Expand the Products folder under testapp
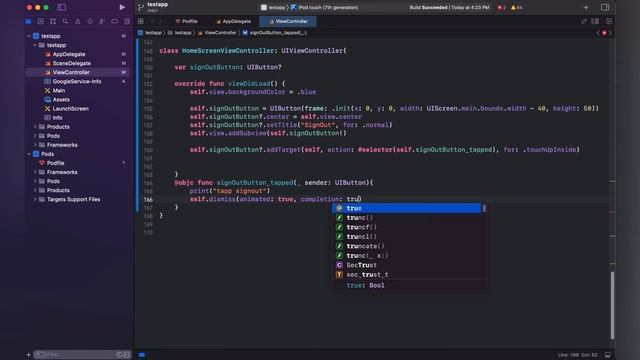Viewport: 640px width, 360px height. coord(35,127)
